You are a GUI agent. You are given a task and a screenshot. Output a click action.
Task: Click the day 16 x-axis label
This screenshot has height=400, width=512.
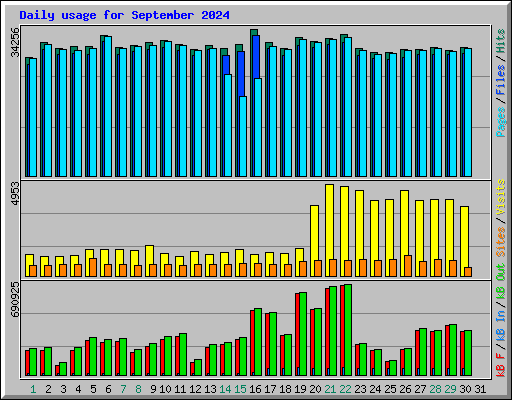tap(255, 389)
